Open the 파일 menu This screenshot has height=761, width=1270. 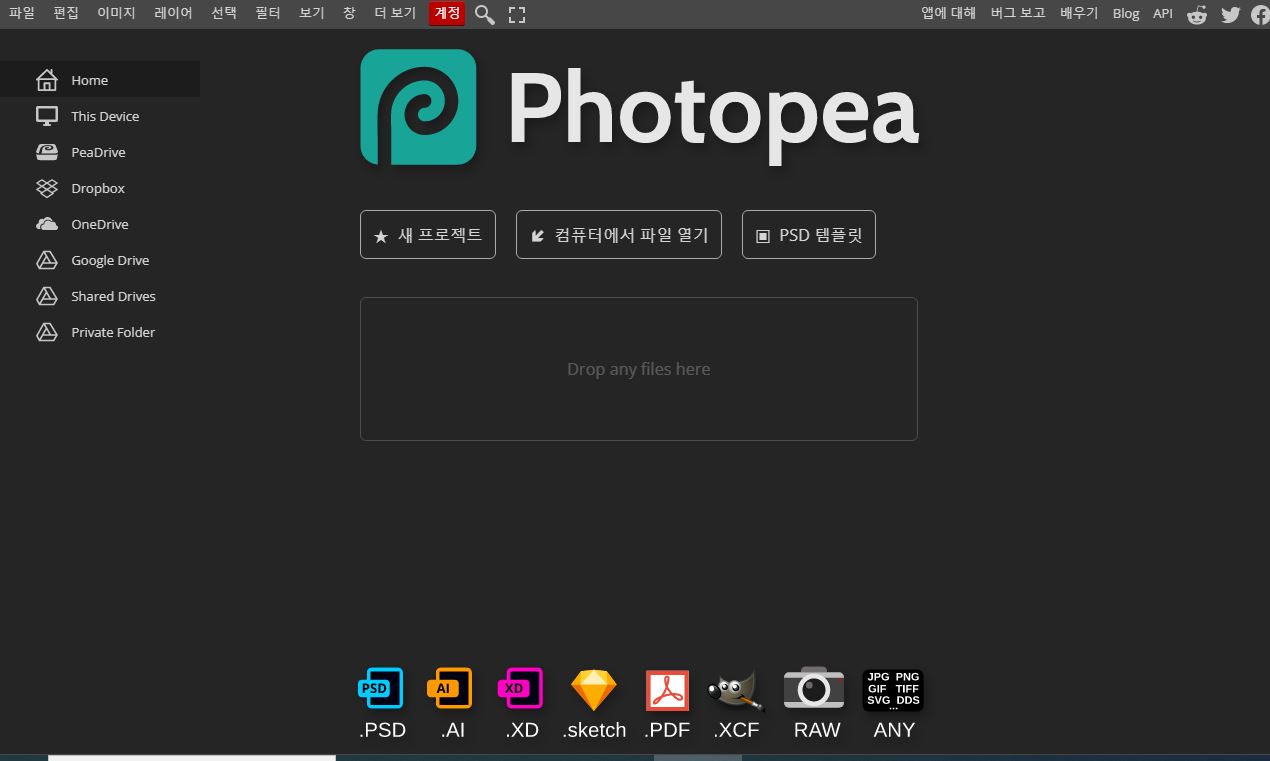[22, 14]
